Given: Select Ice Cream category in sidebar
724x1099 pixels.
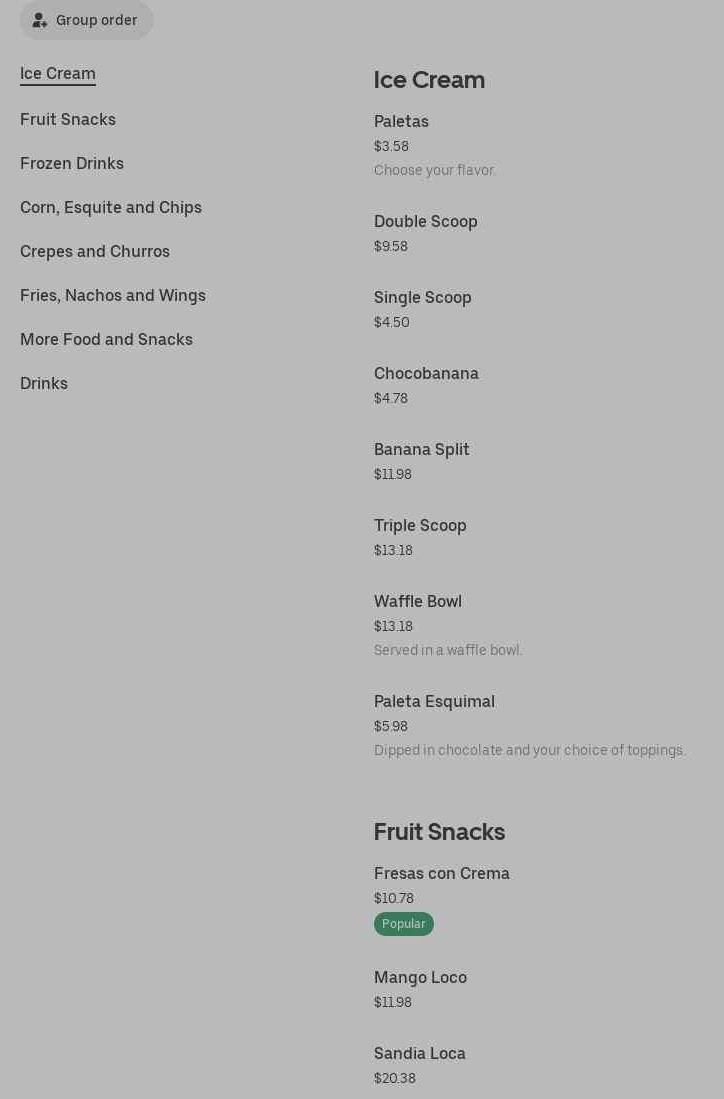Looking at the screenshot, I should (x=58, y=73).
